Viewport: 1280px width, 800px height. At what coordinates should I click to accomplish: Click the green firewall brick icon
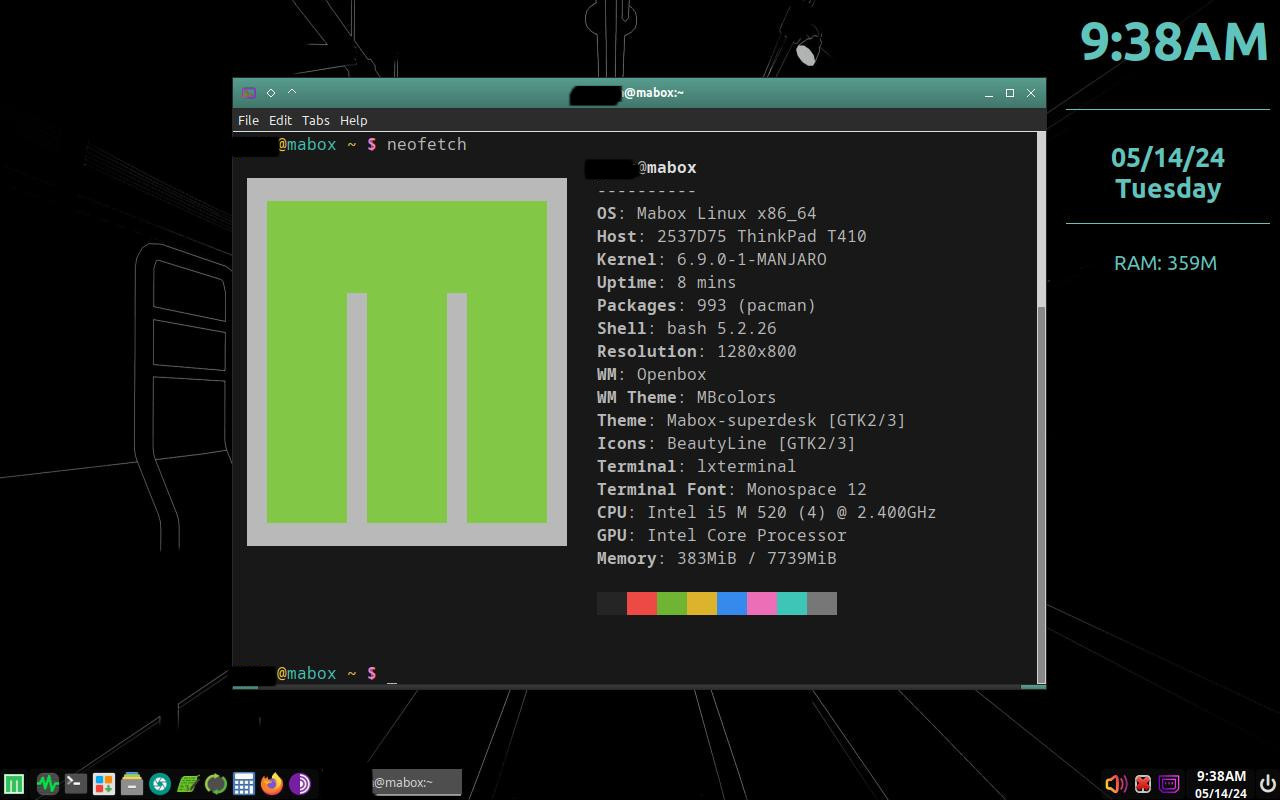click(187, 783)
